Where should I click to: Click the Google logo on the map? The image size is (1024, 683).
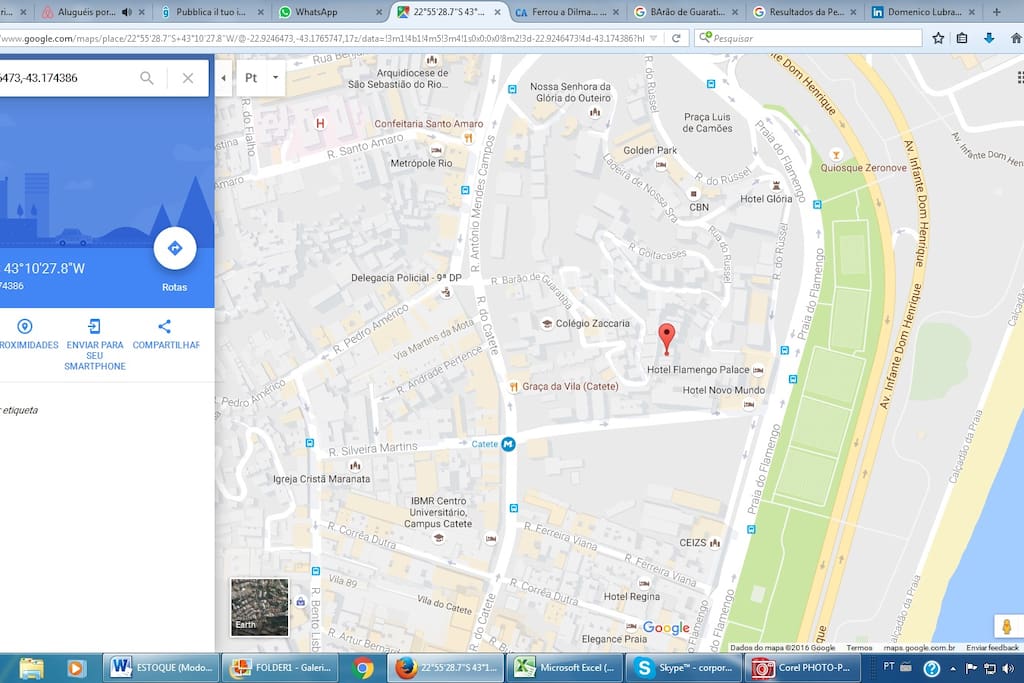click(x=666, y=627)
